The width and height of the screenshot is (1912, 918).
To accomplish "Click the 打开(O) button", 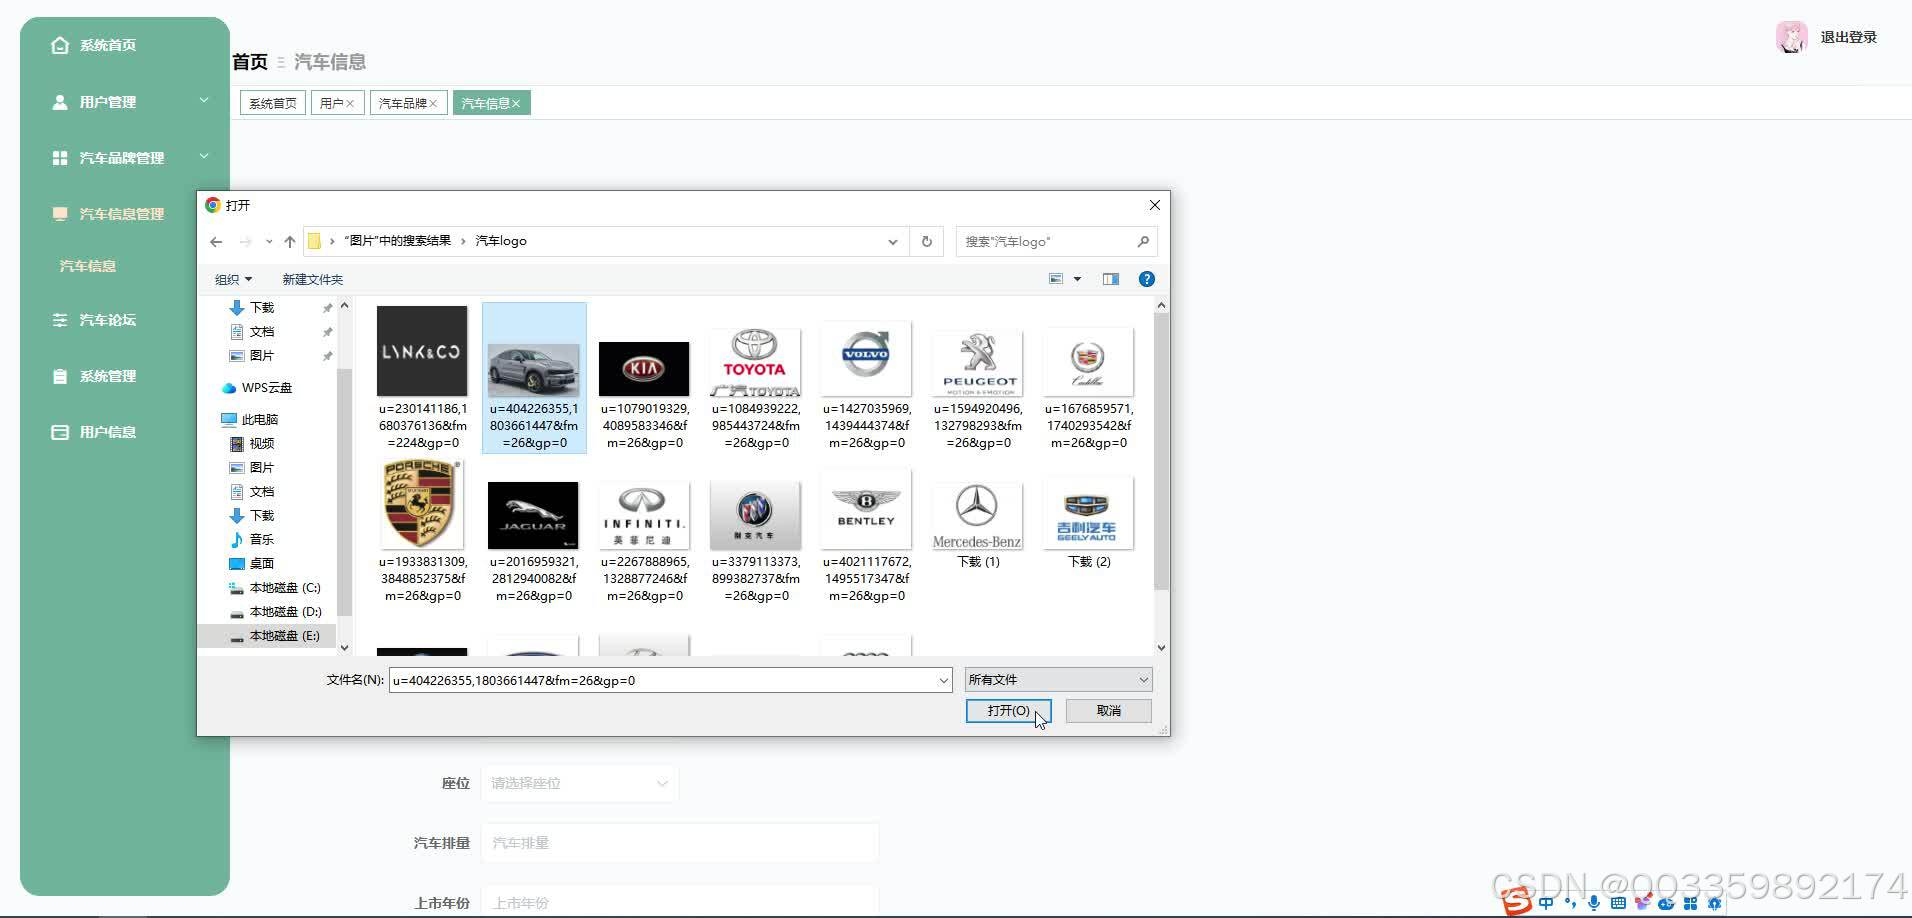I will click(1008, 711).
